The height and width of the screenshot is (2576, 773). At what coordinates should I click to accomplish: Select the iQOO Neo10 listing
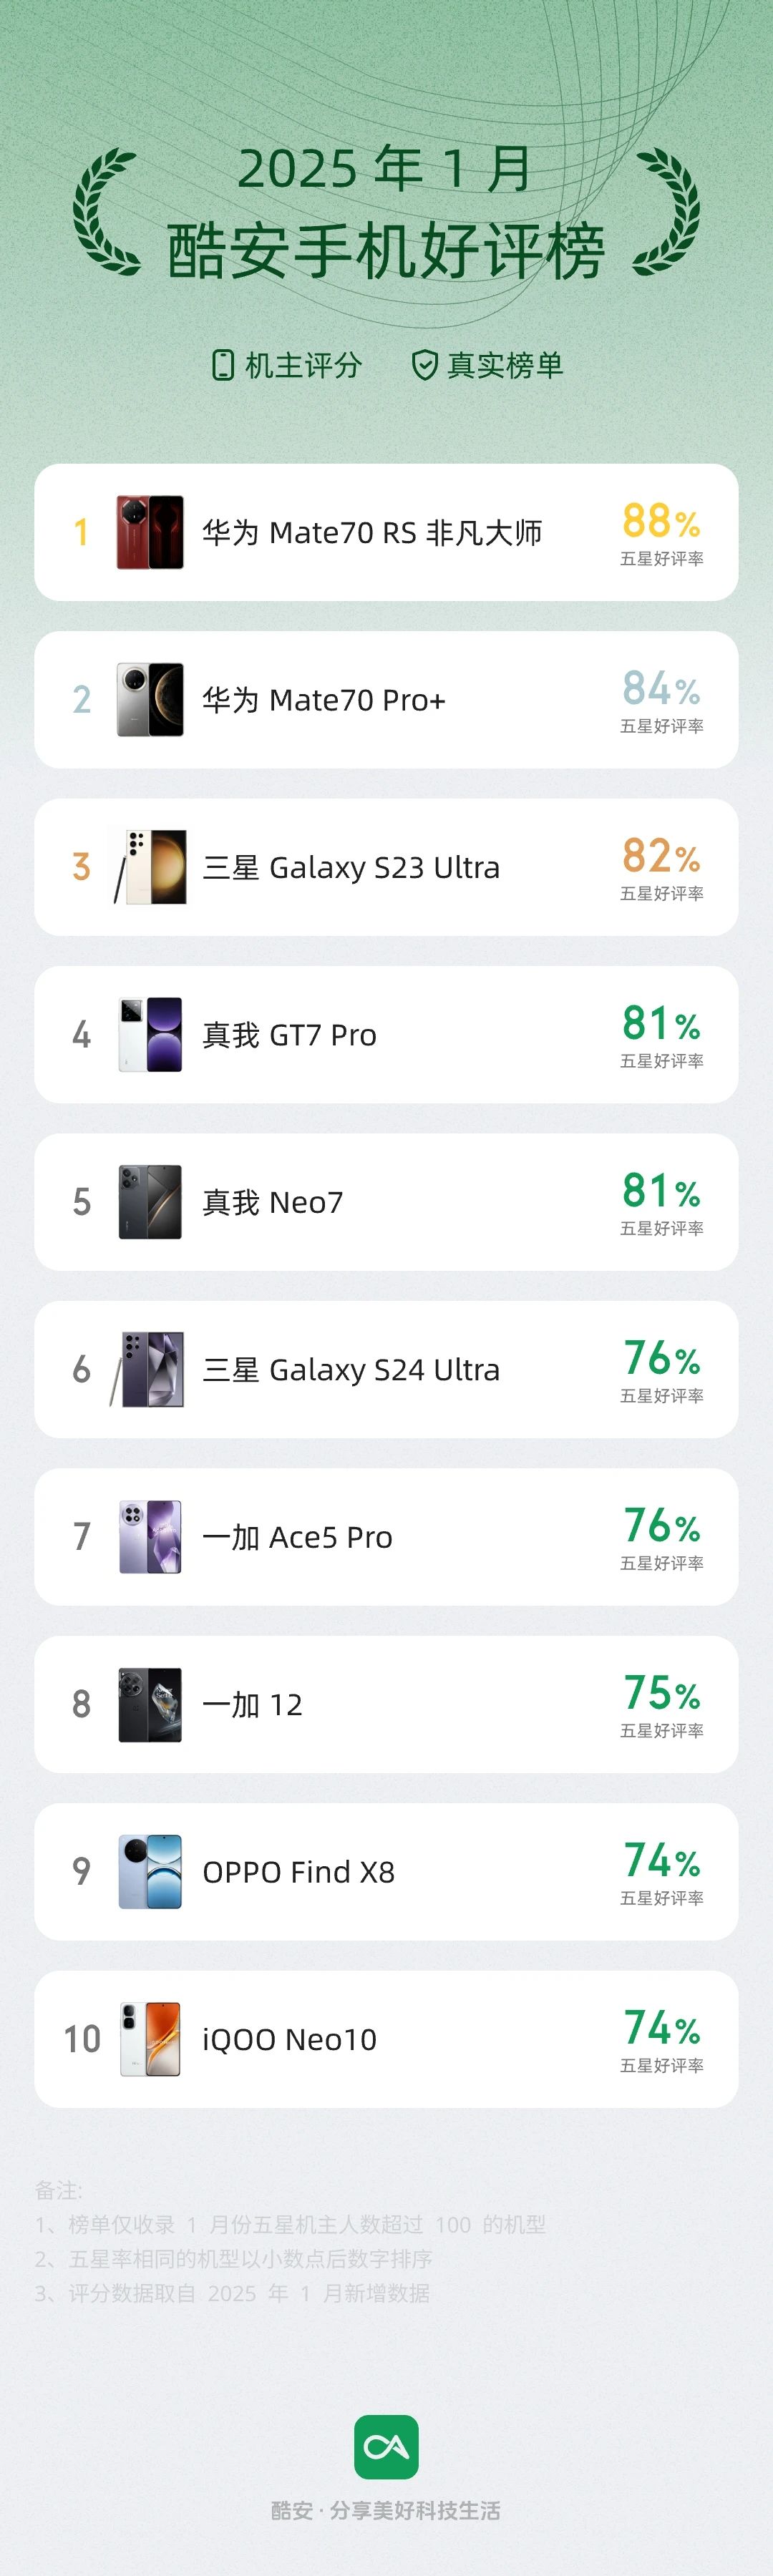click(386, 2039)
